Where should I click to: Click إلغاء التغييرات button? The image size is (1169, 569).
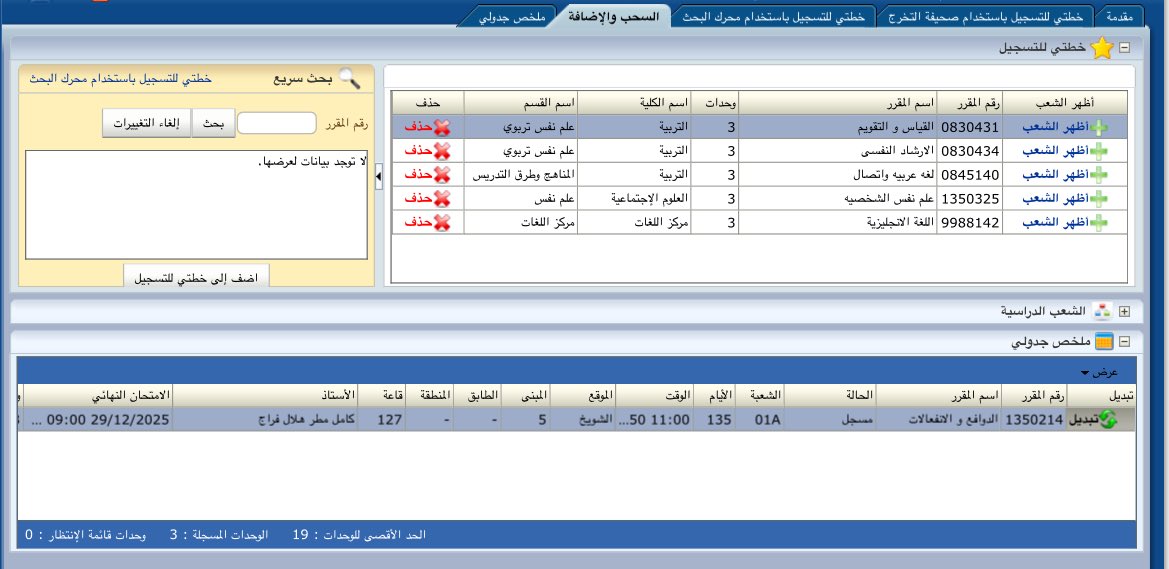pos(146,124)
